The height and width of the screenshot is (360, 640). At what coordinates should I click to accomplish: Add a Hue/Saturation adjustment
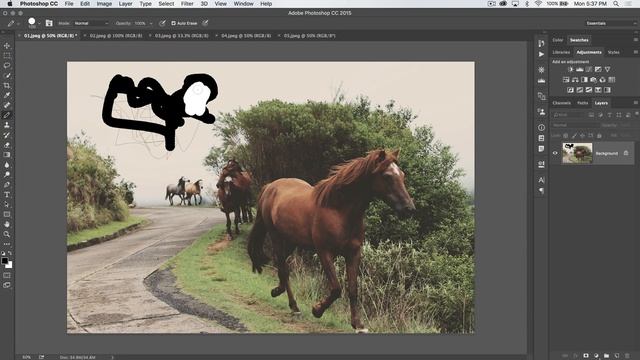click(x=566, y=80)
